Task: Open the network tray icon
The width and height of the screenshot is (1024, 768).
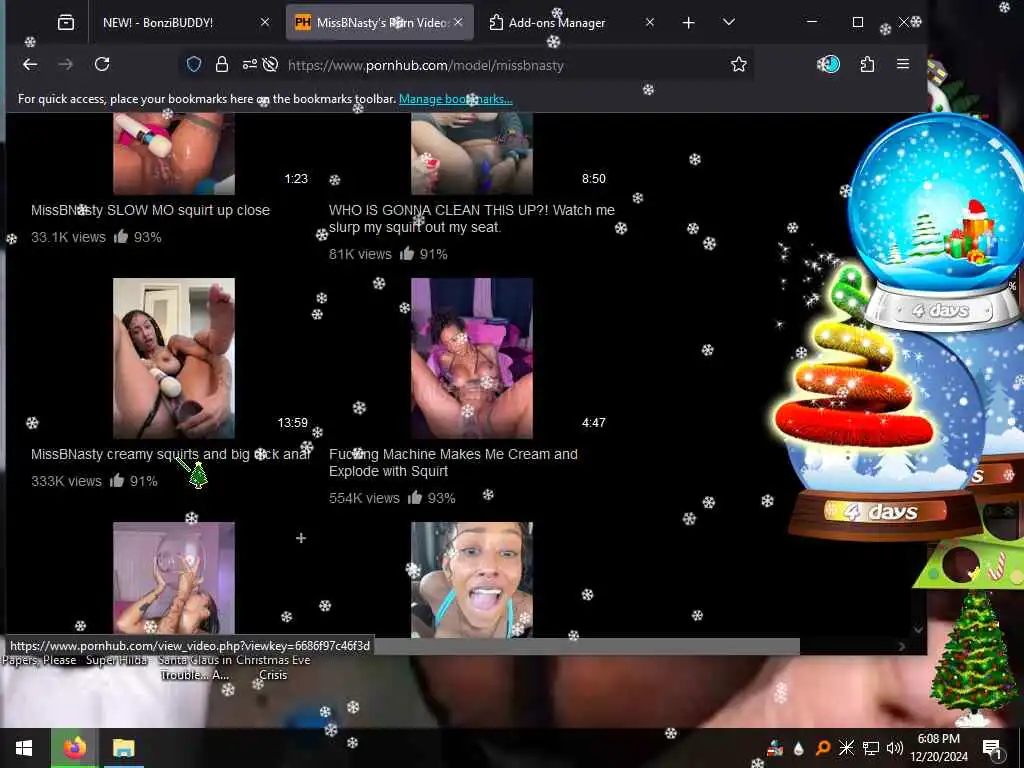Action: (x=871, y=748)
